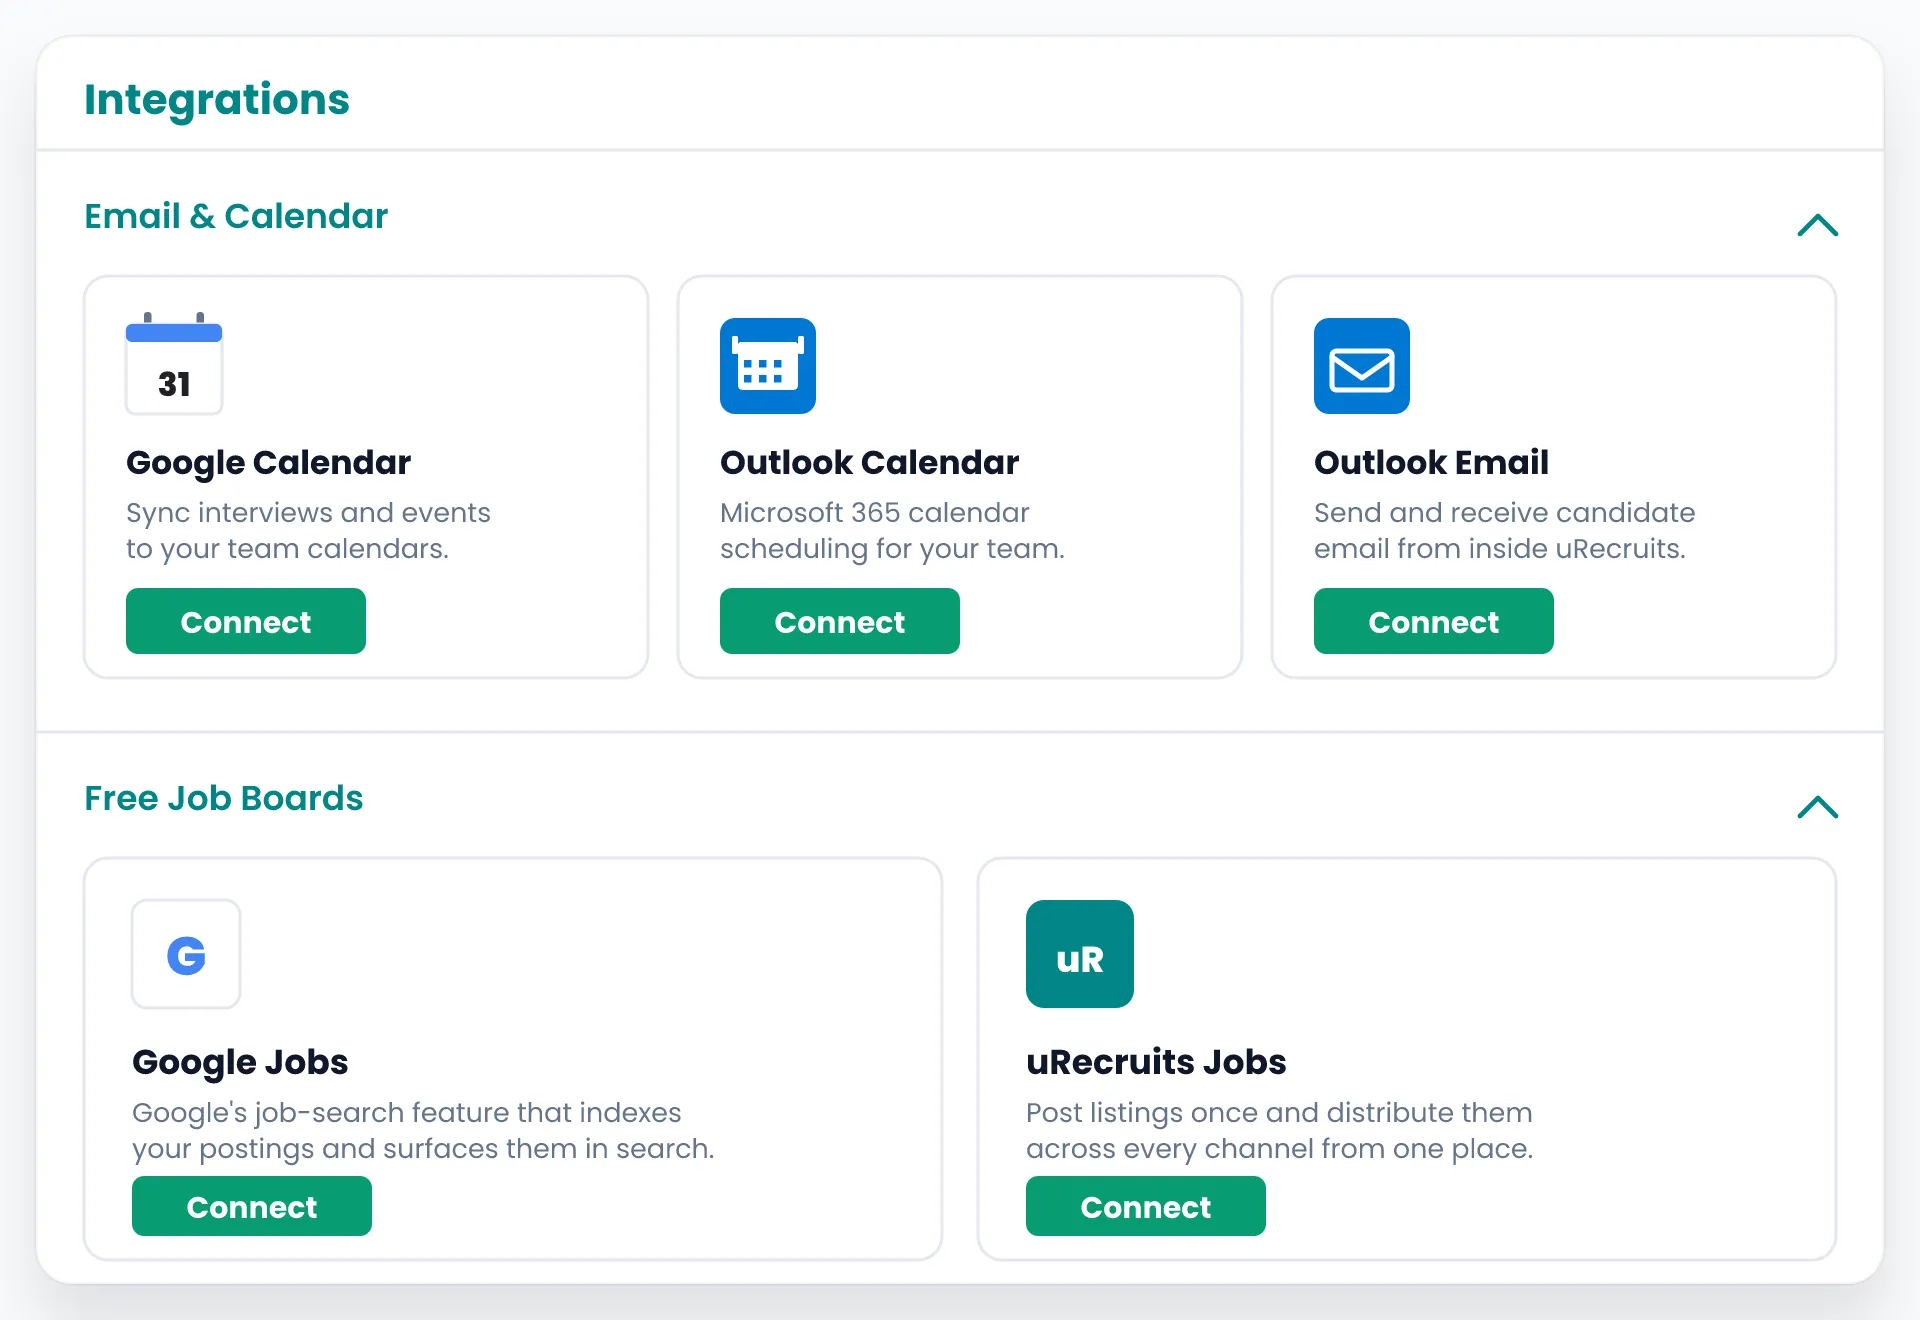The height and width of the screenshot is (1320, 1920).
Task: Connect Outlook Email
Action: [1434, 621]
